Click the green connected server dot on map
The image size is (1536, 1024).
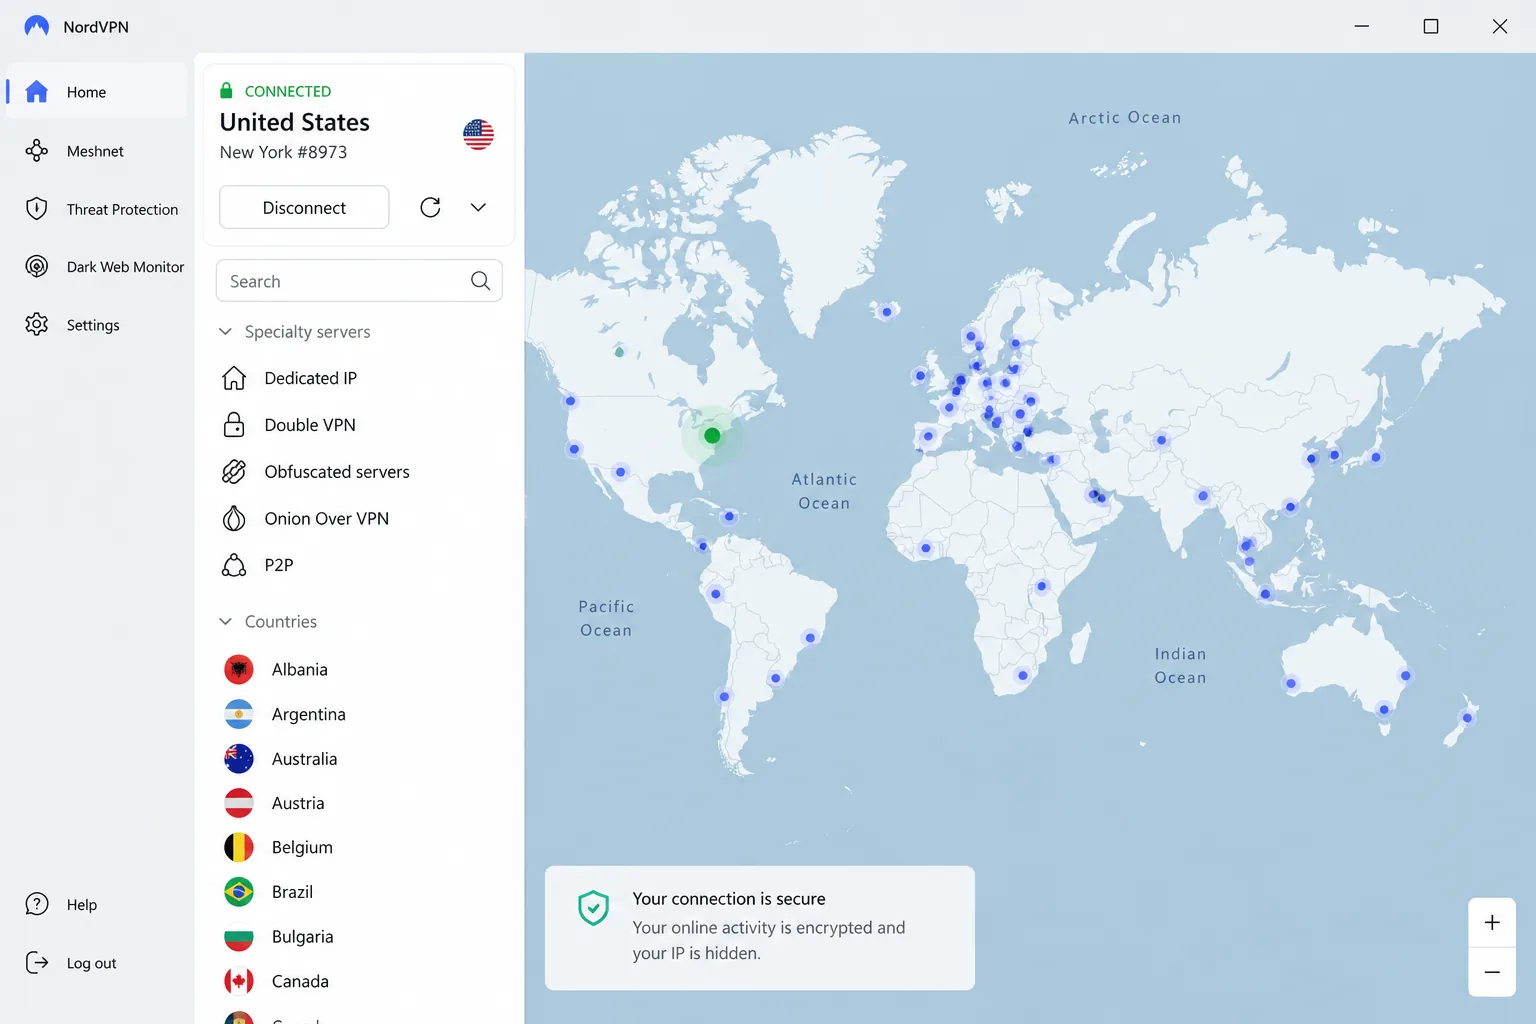click(712, 435)
